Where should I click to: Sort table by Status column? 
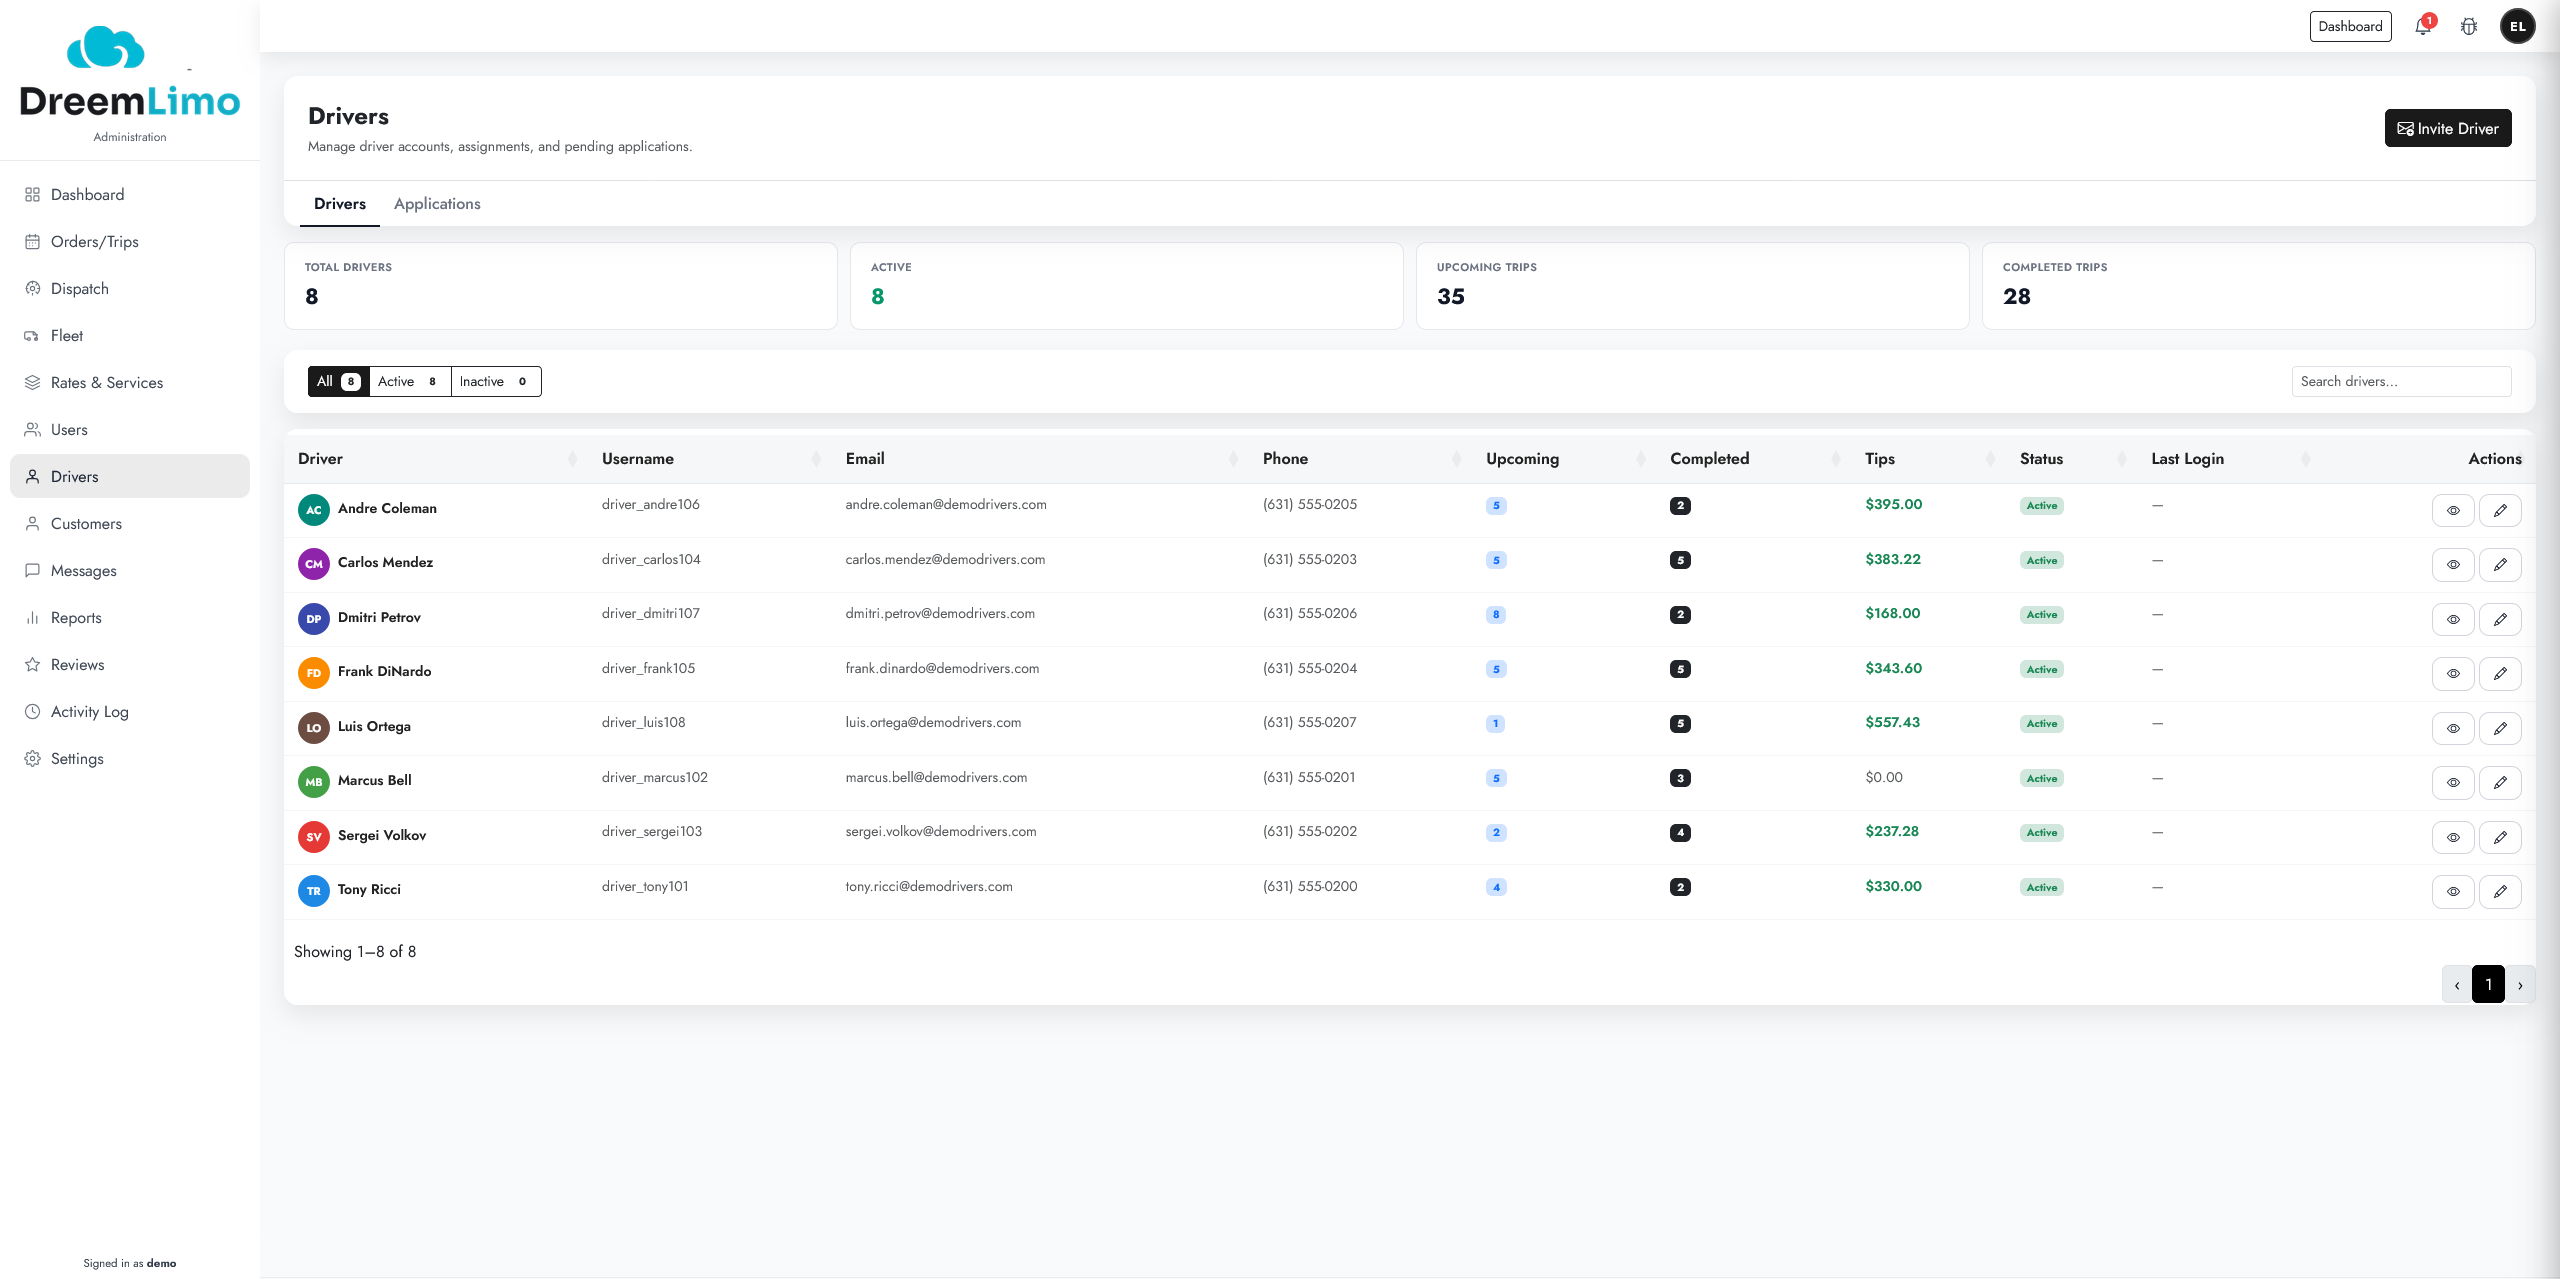point(2073,459)
